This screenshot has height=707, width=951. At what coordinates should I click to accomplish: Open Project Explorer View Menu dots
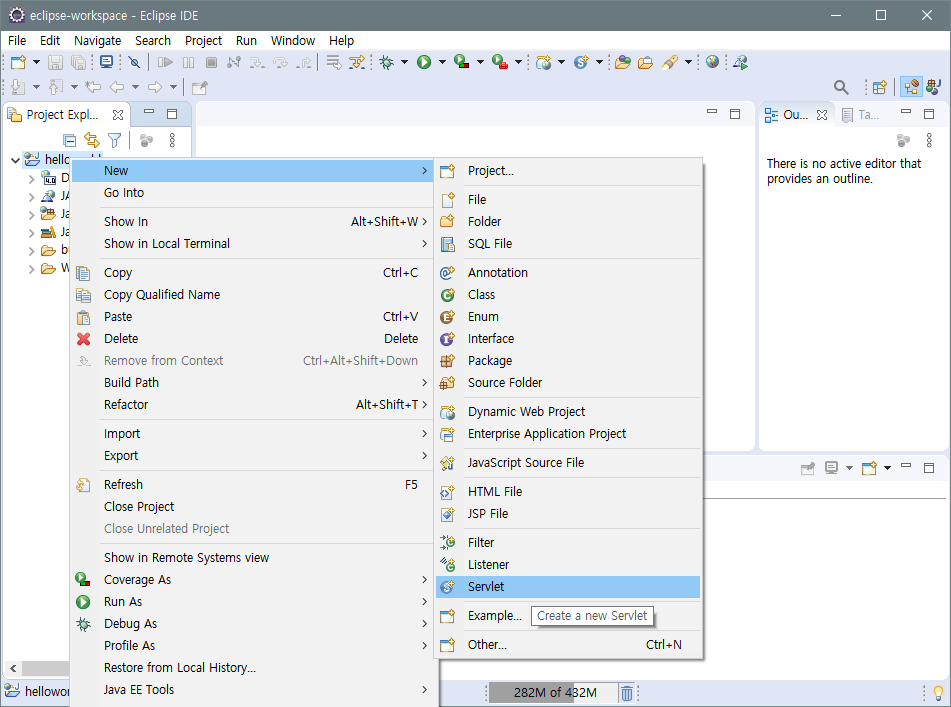pos(172,141)
